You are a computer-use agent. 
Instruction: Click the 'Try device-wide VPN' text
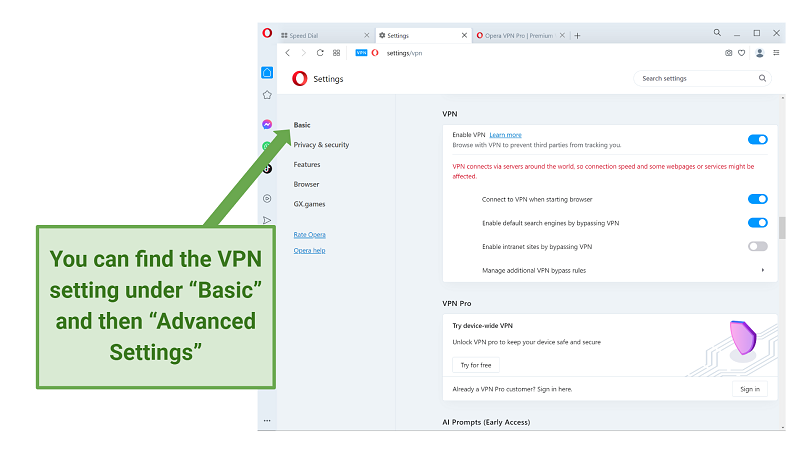pyautogui.click(x=482, y=325)
